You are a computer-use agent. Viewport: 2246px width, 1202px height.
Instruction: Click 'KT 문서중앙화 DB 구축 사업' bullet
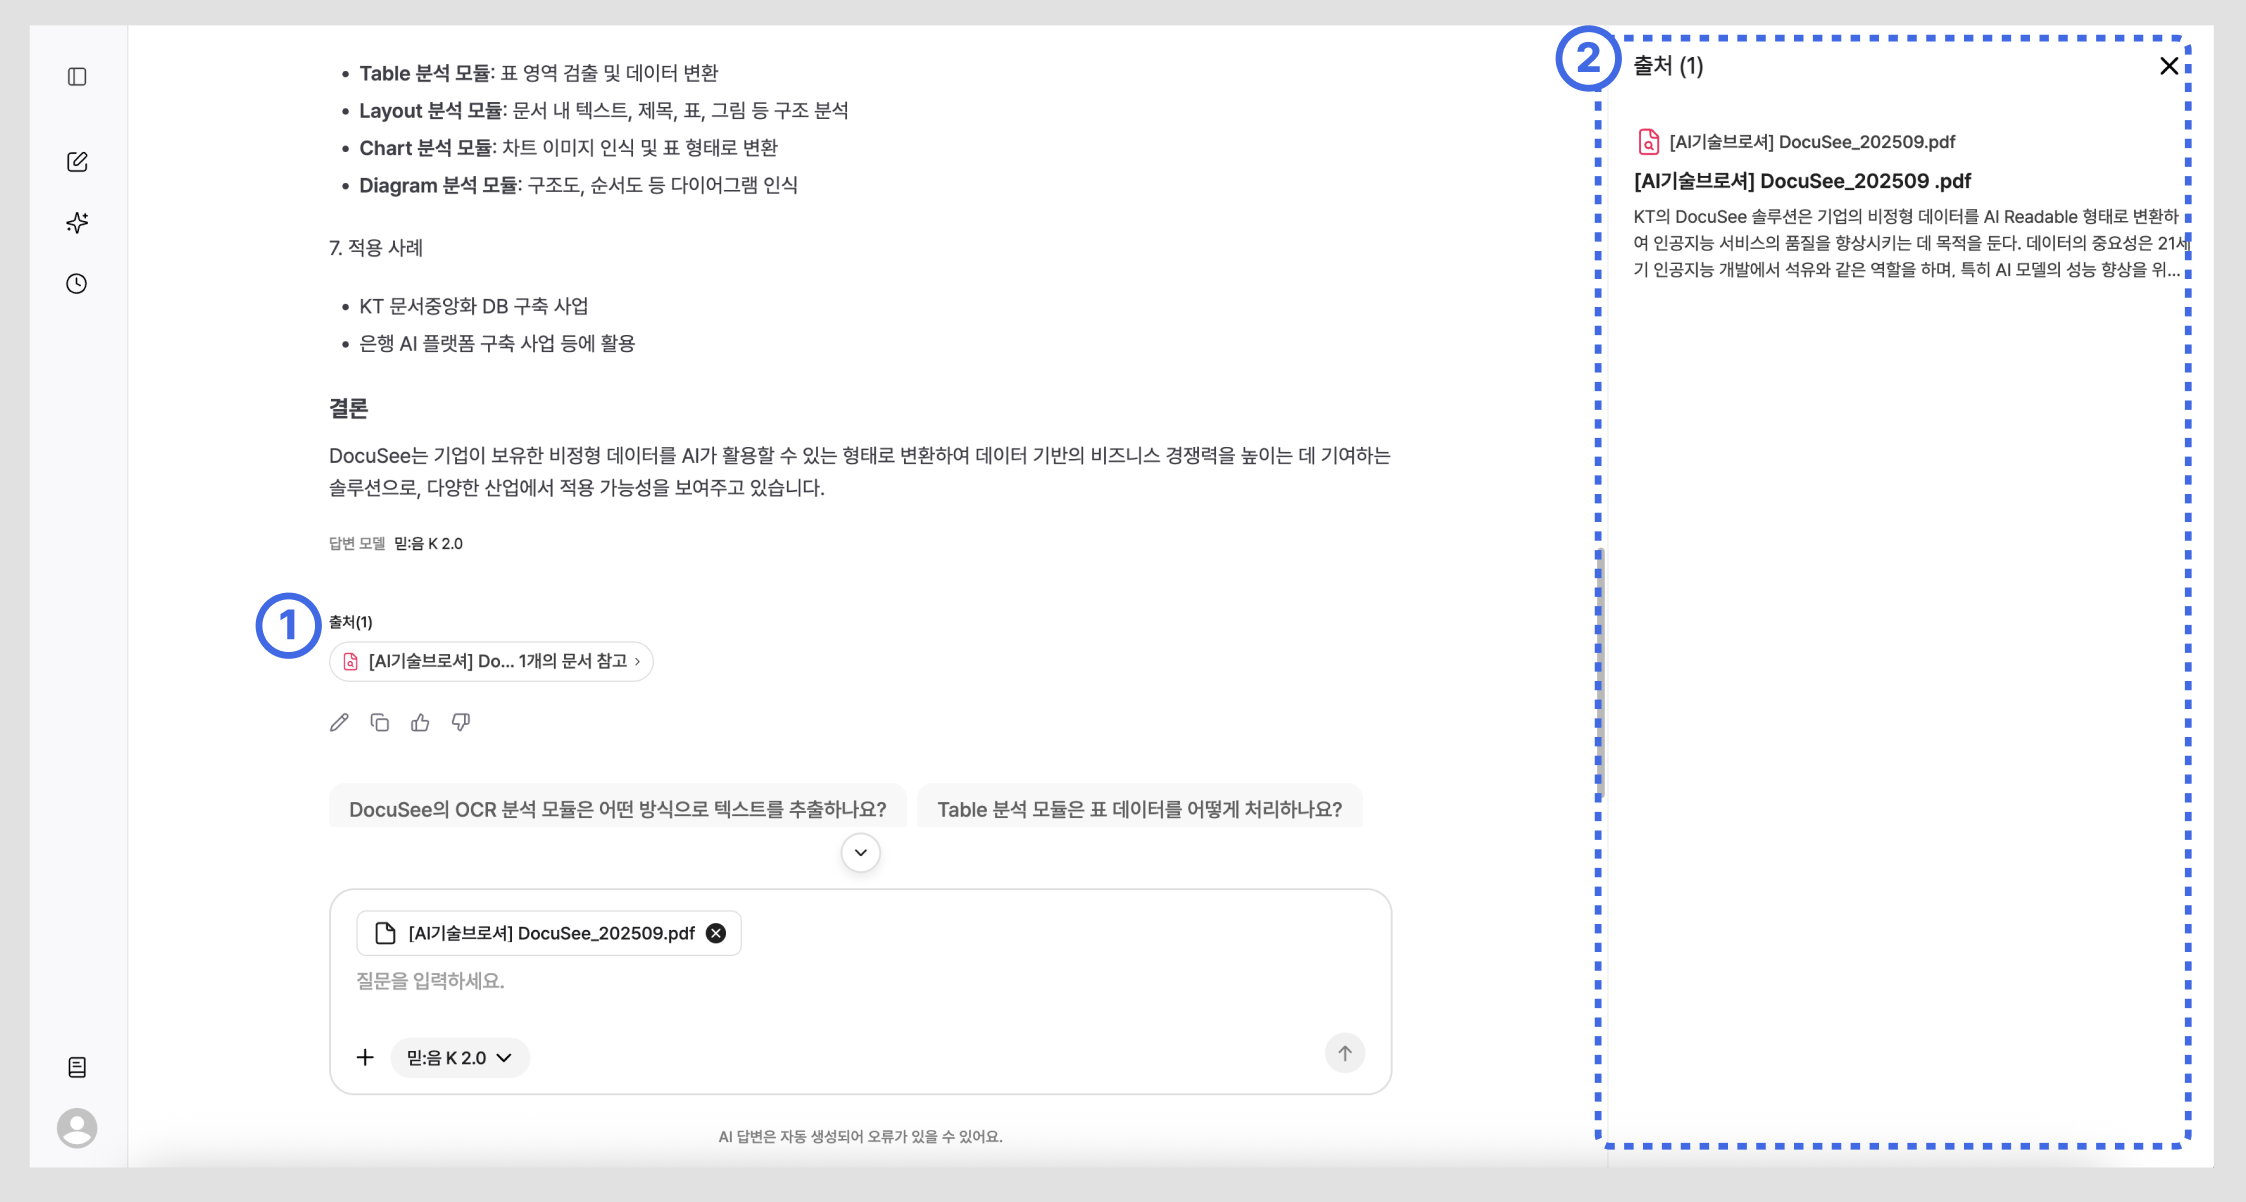pyautogui.click(x=474, y=306)
